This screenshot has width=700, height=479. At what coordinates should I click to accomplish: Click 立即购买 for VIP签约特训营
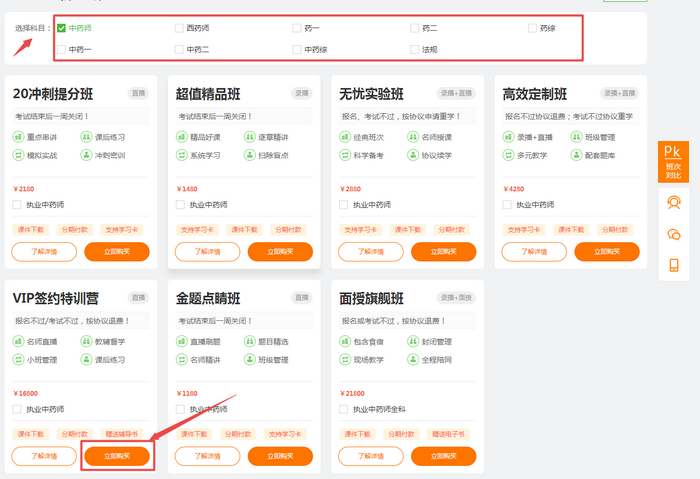click(x=117, y=456)
